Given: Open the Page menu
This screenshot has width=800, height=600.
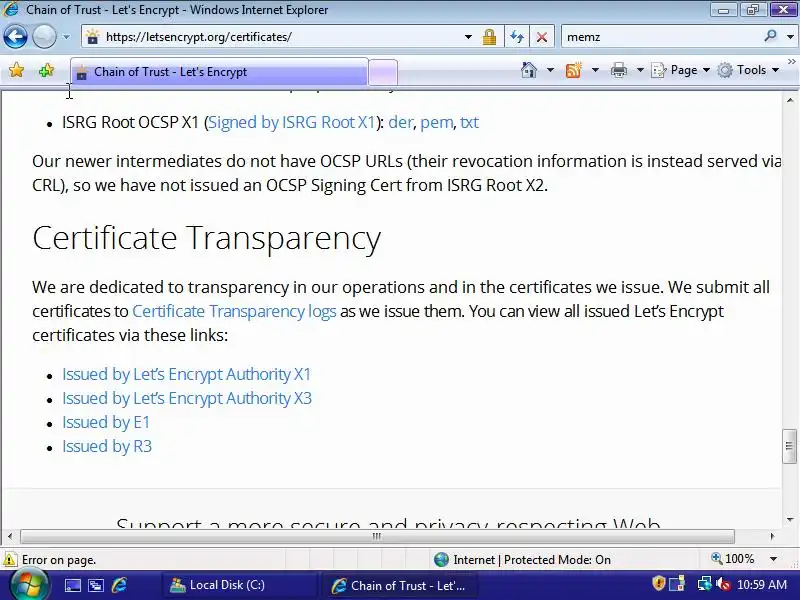Looking at the screenshot, I should coord(681,70).
